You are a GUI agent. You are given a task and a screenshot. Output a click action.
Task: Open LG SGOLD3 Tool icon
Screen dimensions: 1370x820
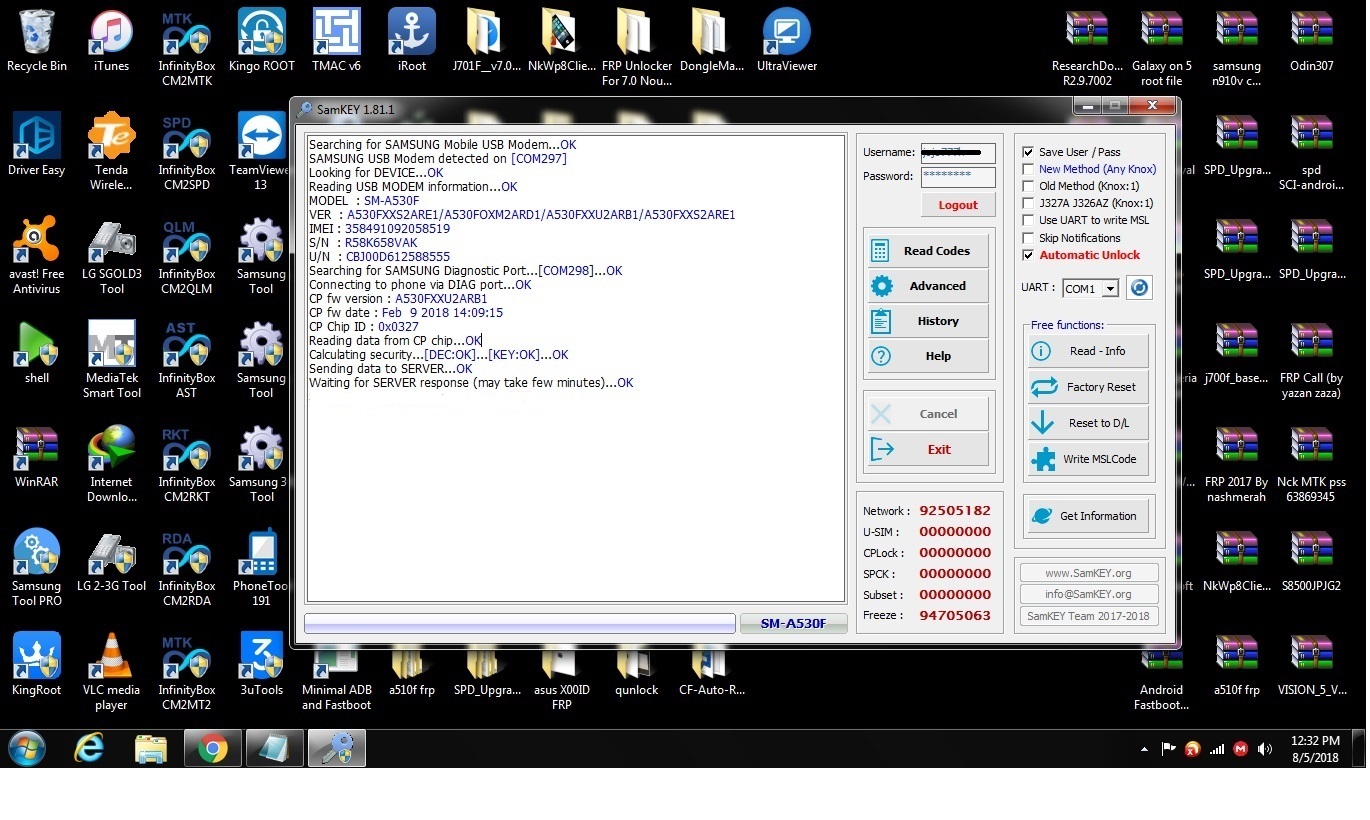coord(111,257)
